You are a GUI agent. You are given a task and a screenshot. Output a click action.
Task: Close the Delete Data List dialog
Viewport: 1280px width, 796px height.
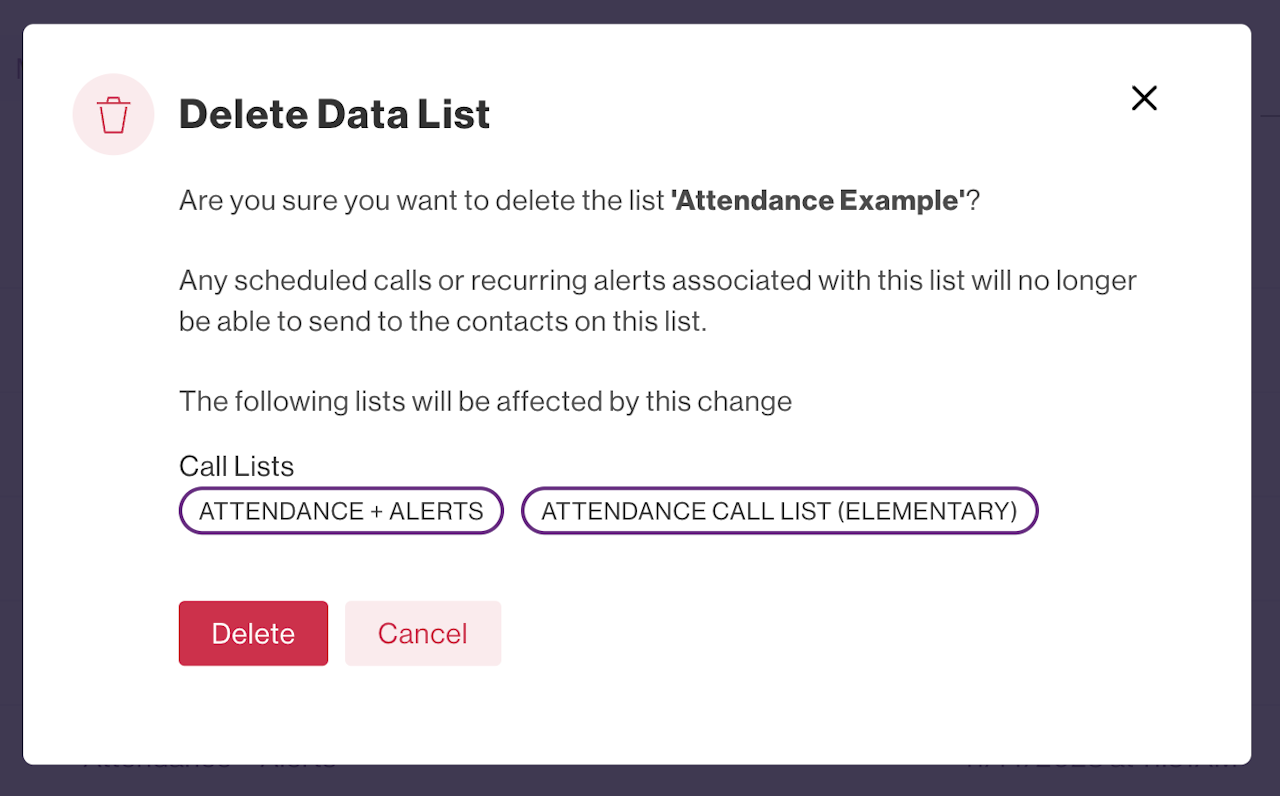[x=1144, y=98]
